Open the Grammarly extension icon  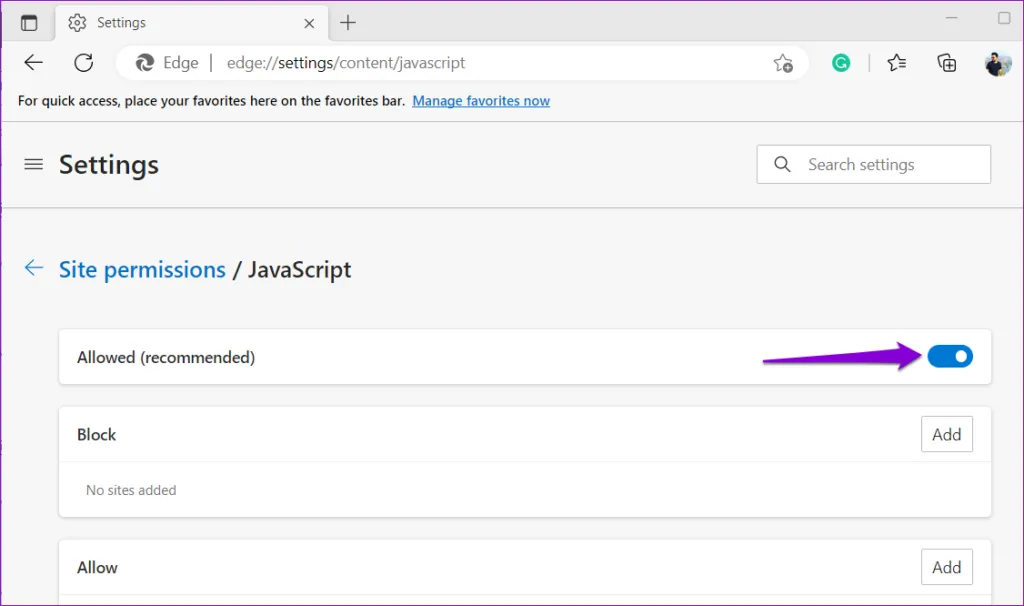click(842, 63)
